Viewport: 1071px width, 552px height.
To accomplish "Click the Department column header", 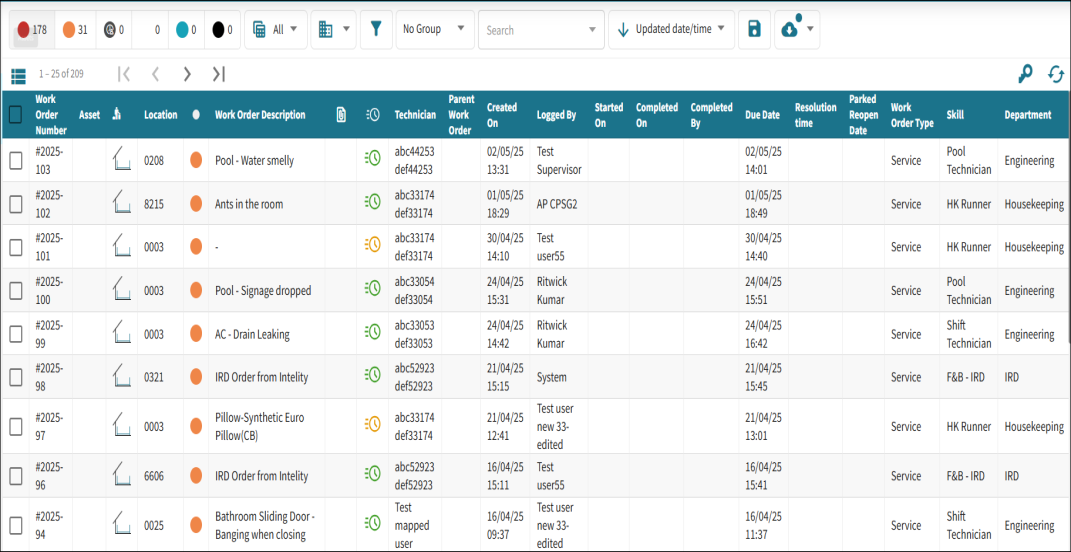I will [x=1027, y=115].
